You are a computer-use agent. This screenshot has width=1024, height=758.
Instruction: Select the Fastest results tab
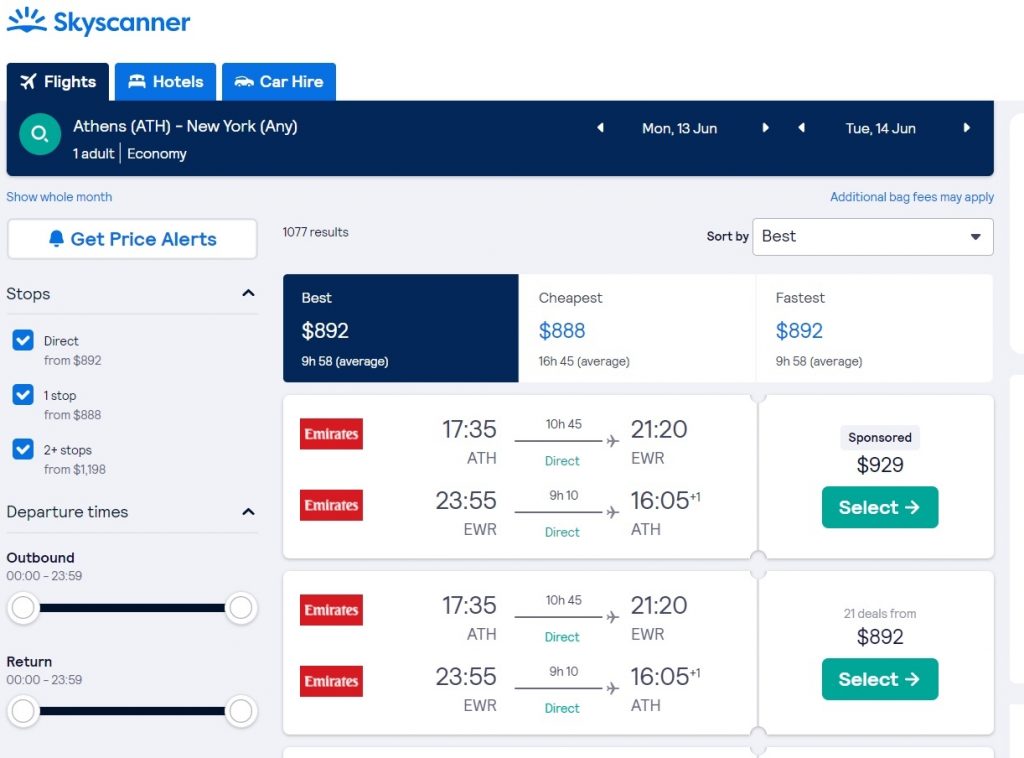874,328
